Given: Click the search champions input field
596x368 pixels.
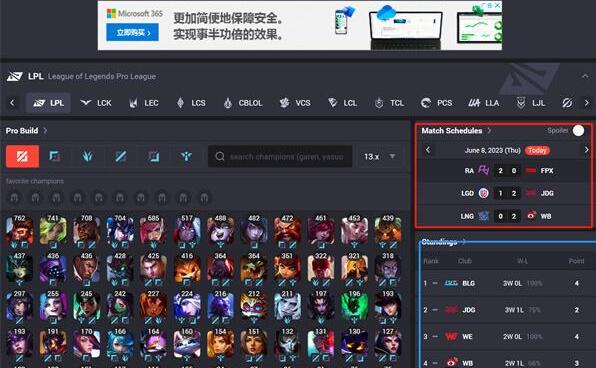Looking at the screenshot, I should [280, 156].
